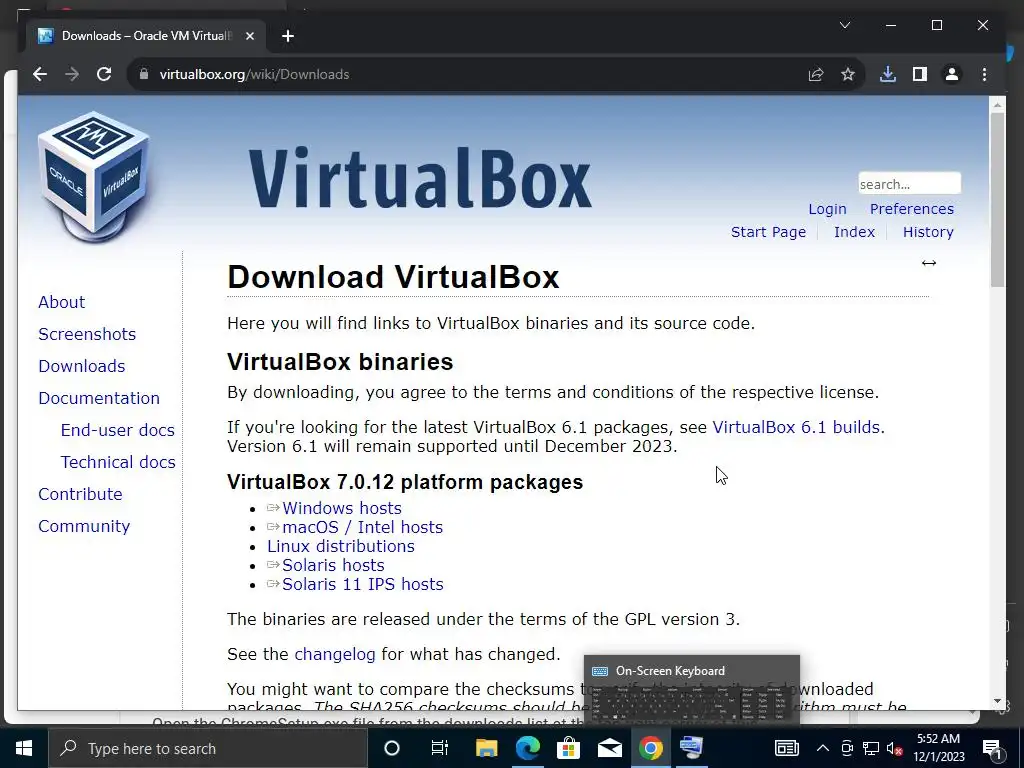Click the page vertical scrollbar thumb

tap(997, 199)
